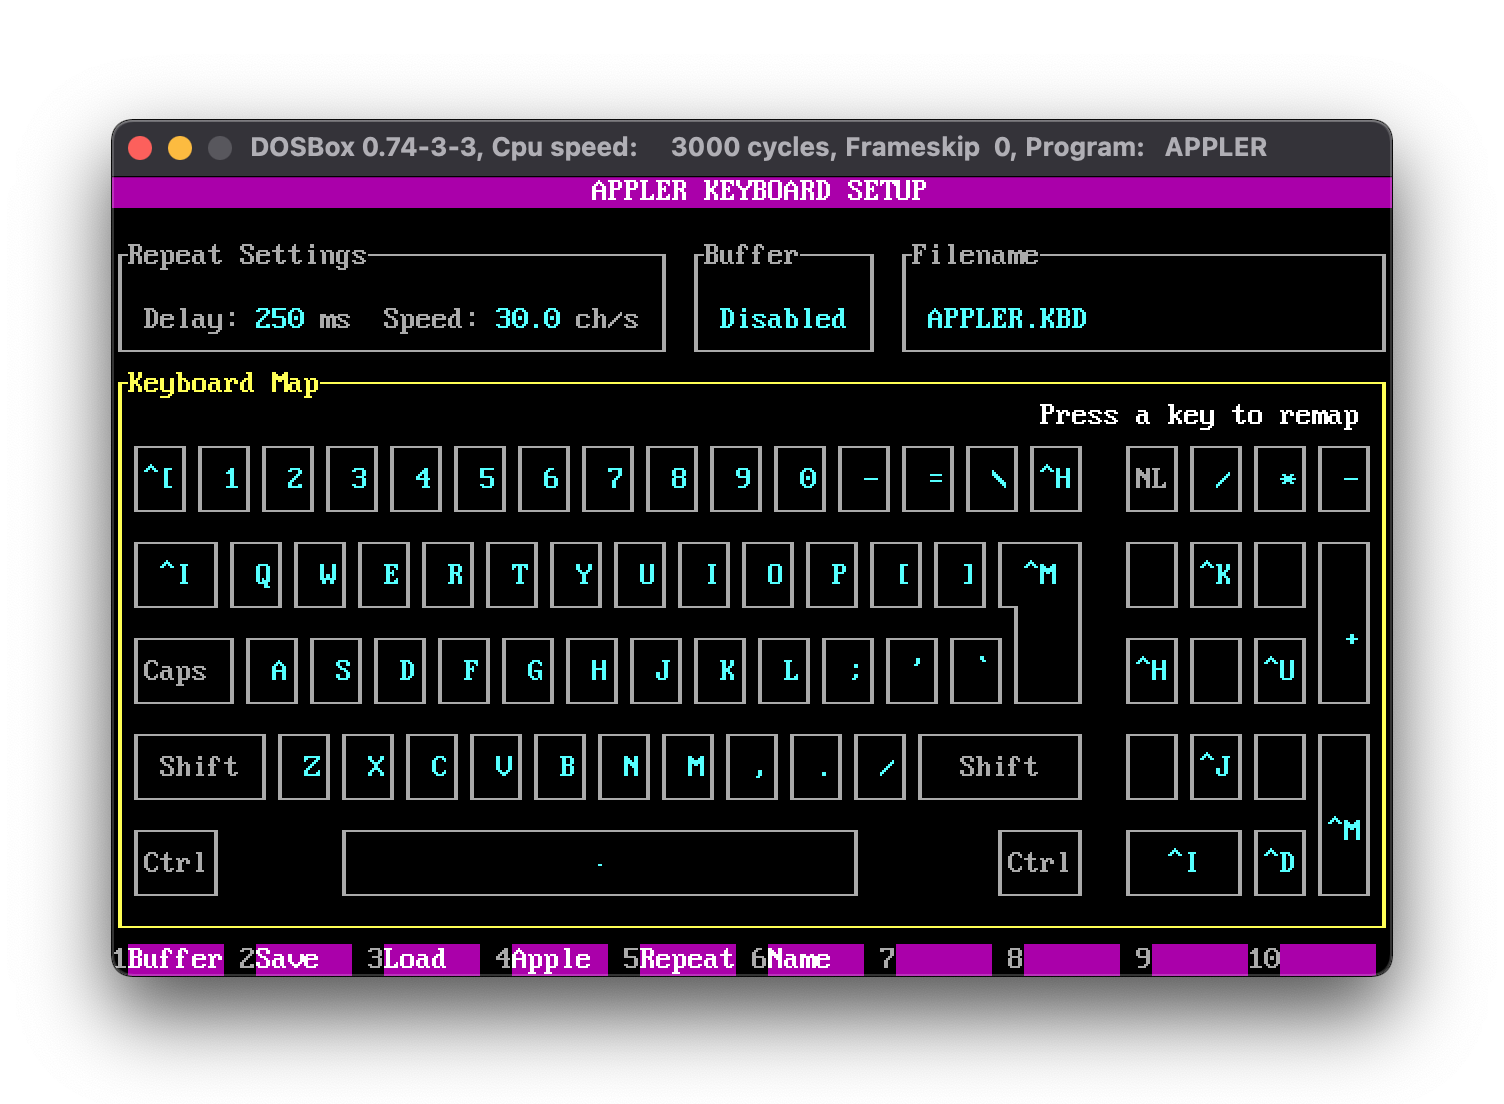Select the number 0 key
The image size is (1504, 1104).
click(x=800, y=479)
